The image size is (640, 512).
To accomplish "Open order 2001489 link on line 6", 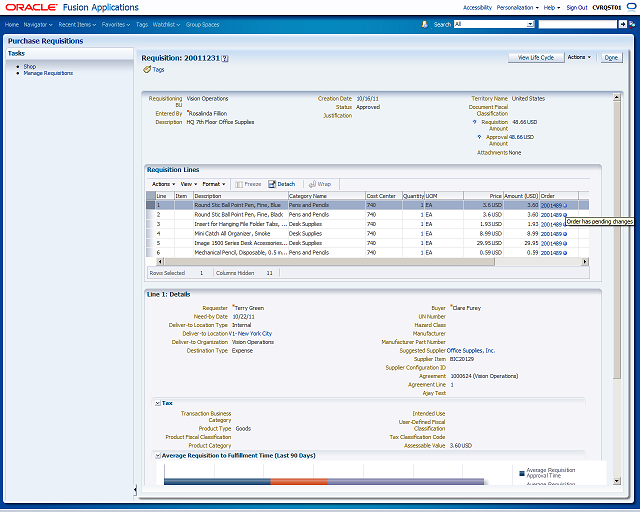I will tap(551, 253).
